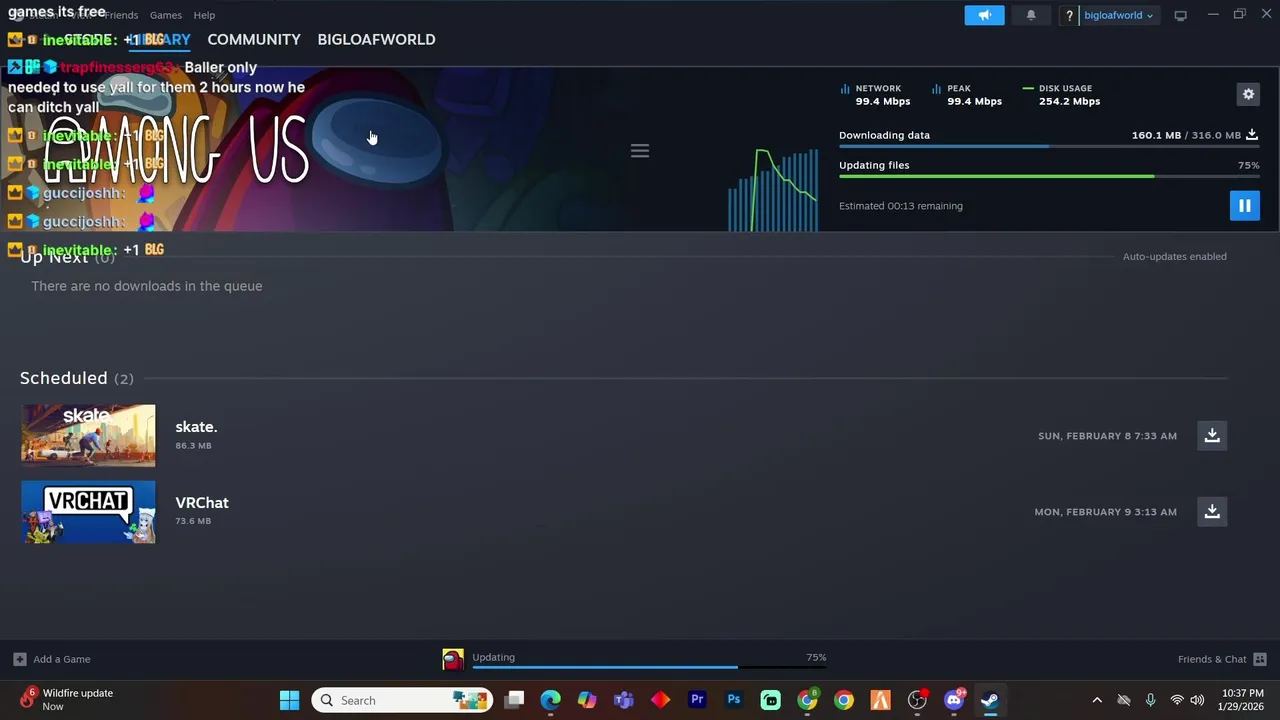This screenshot has height=720, width=1280.
Task: Pause the current download
Action: tap(1244, 206)
